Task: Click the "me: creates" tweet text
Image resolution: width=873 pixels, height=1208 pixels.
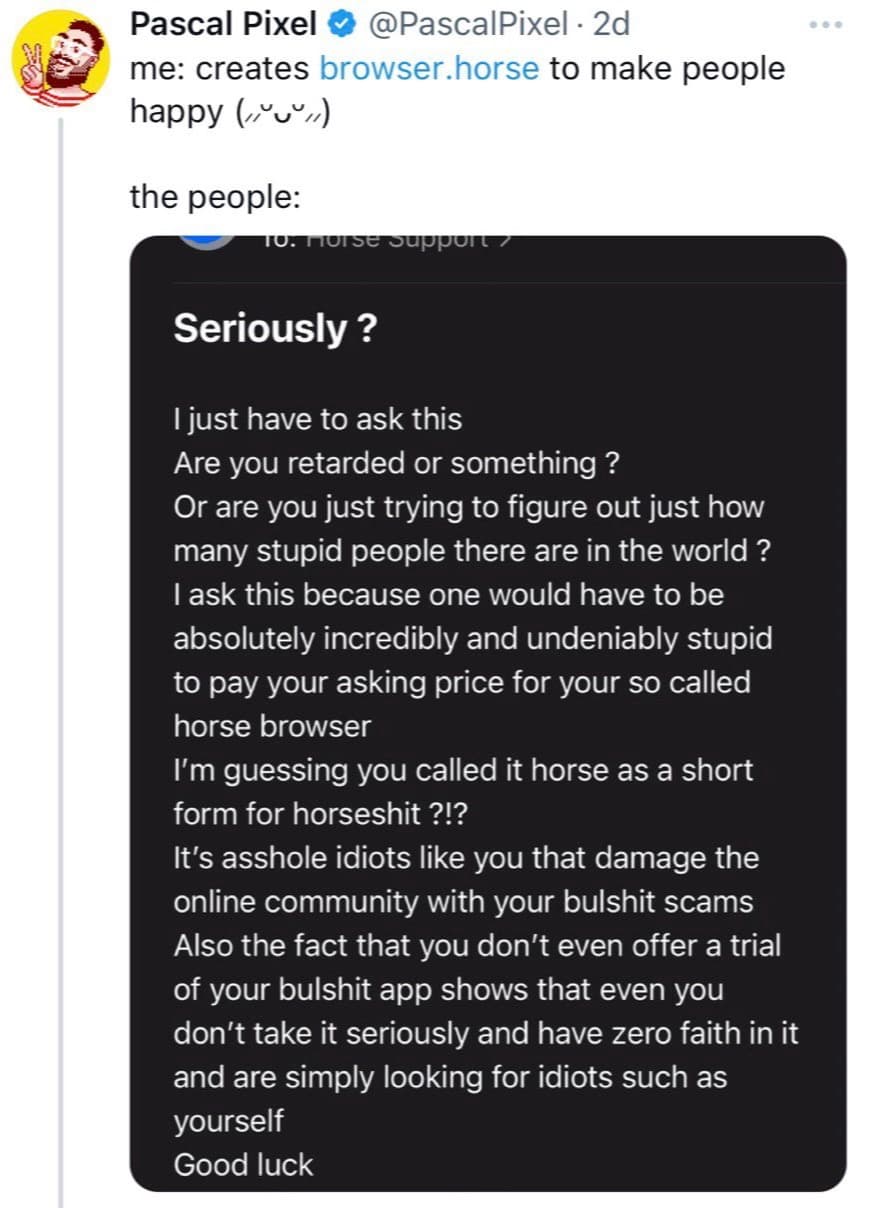Action: [x=220, y=68]
